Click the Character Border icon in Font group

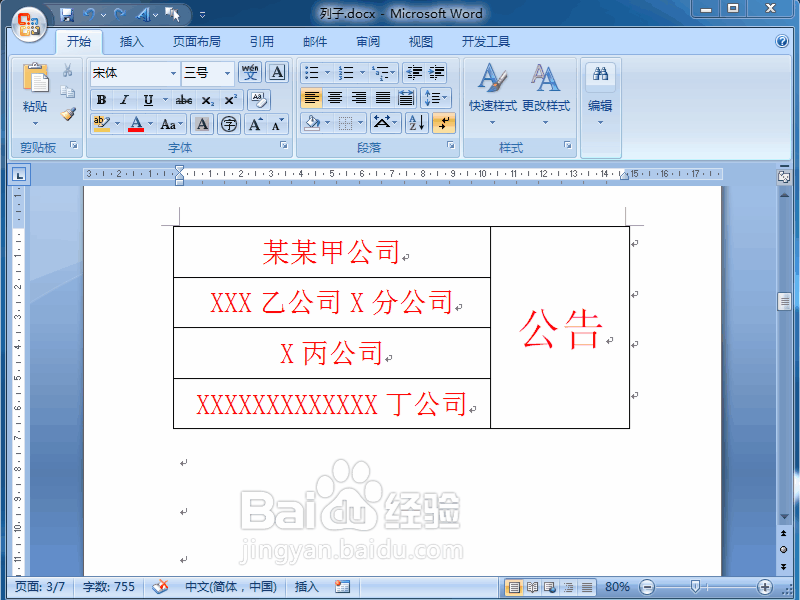tap(277, 72)
